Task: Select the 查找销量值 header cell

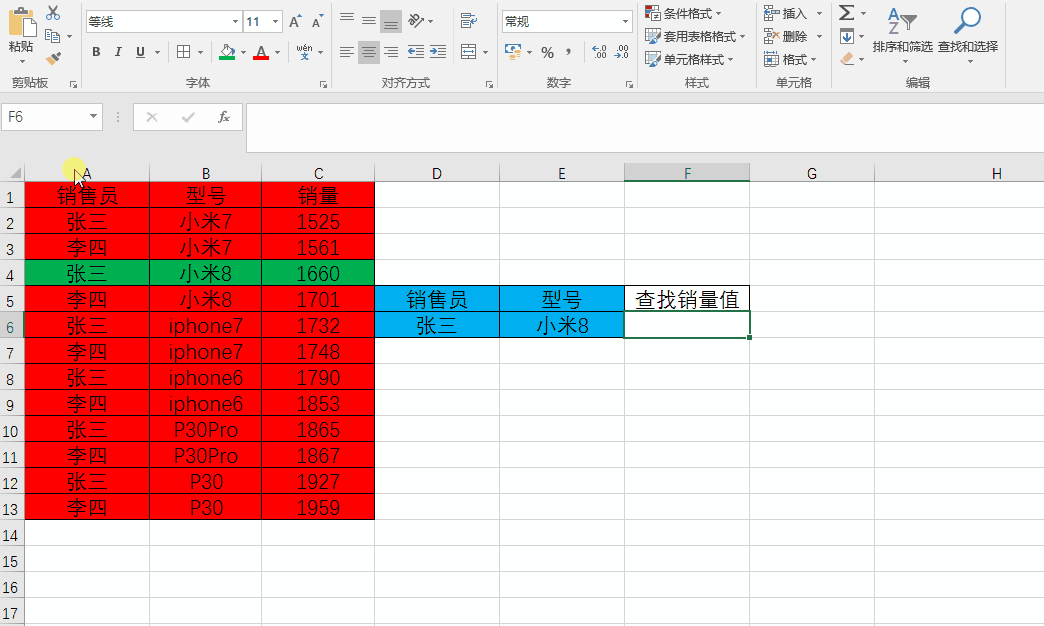Action: coord(687,299)
